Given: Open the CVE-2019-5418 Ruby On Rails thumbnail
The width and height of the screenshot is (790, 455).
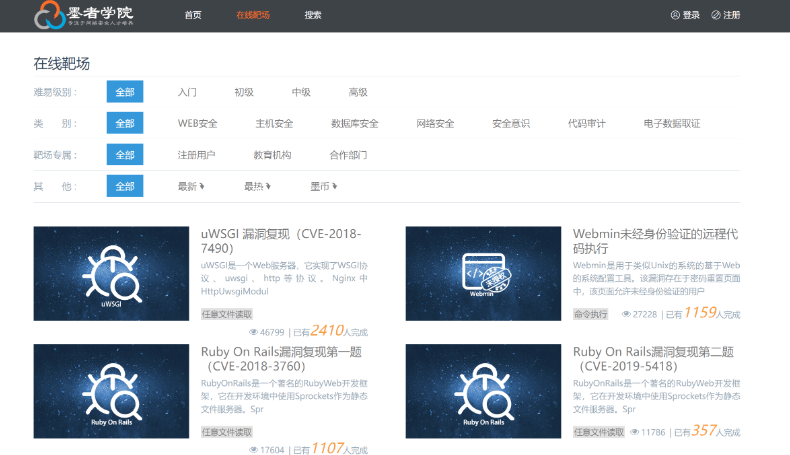Looking at the screenshot, I should click(483, 392).
